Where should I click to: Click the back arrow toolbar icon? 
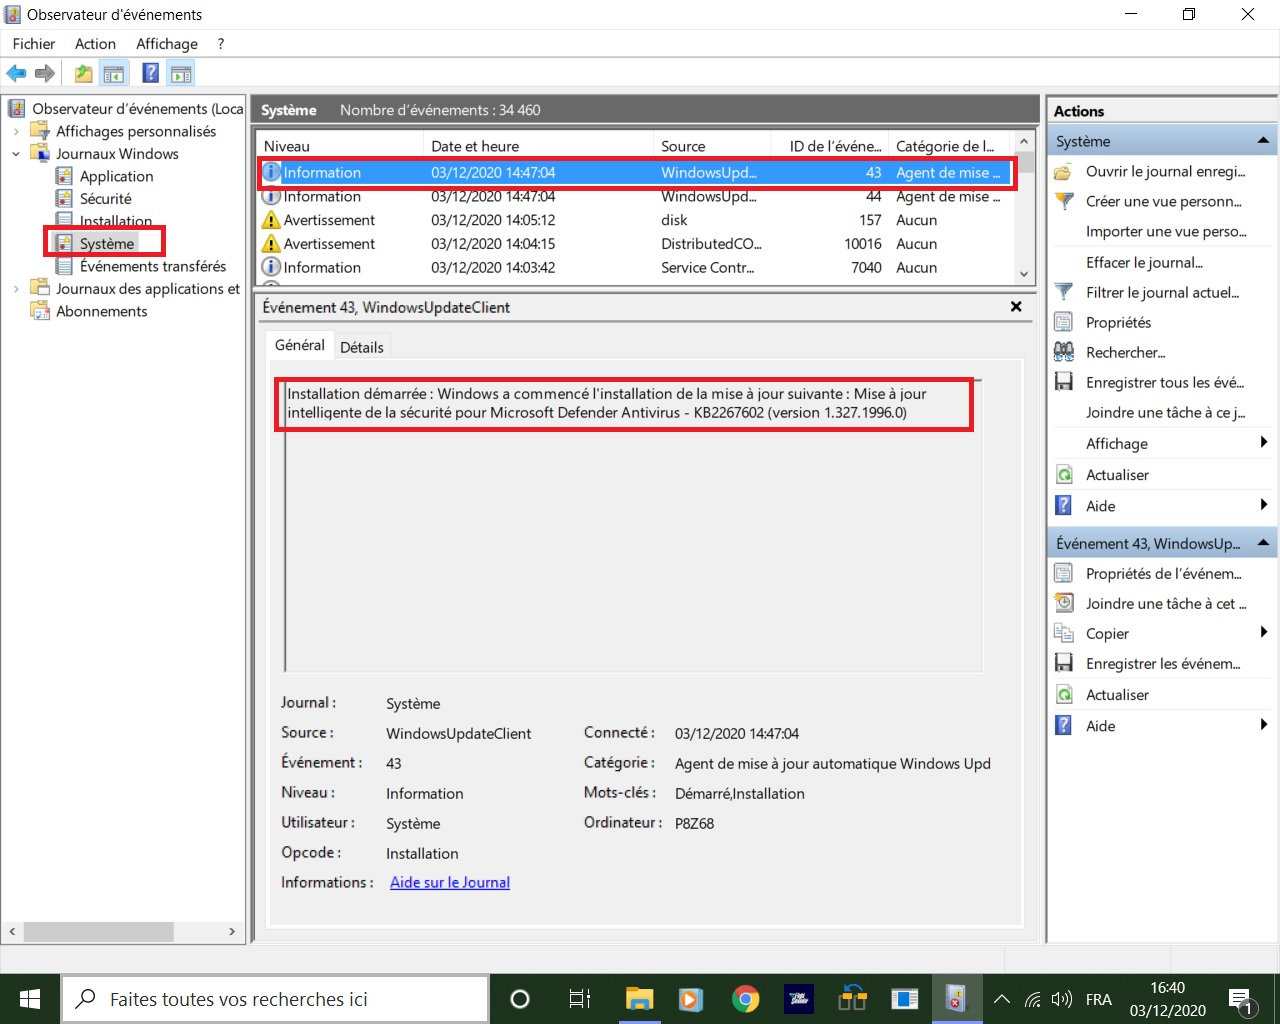[x=16, y=73]
